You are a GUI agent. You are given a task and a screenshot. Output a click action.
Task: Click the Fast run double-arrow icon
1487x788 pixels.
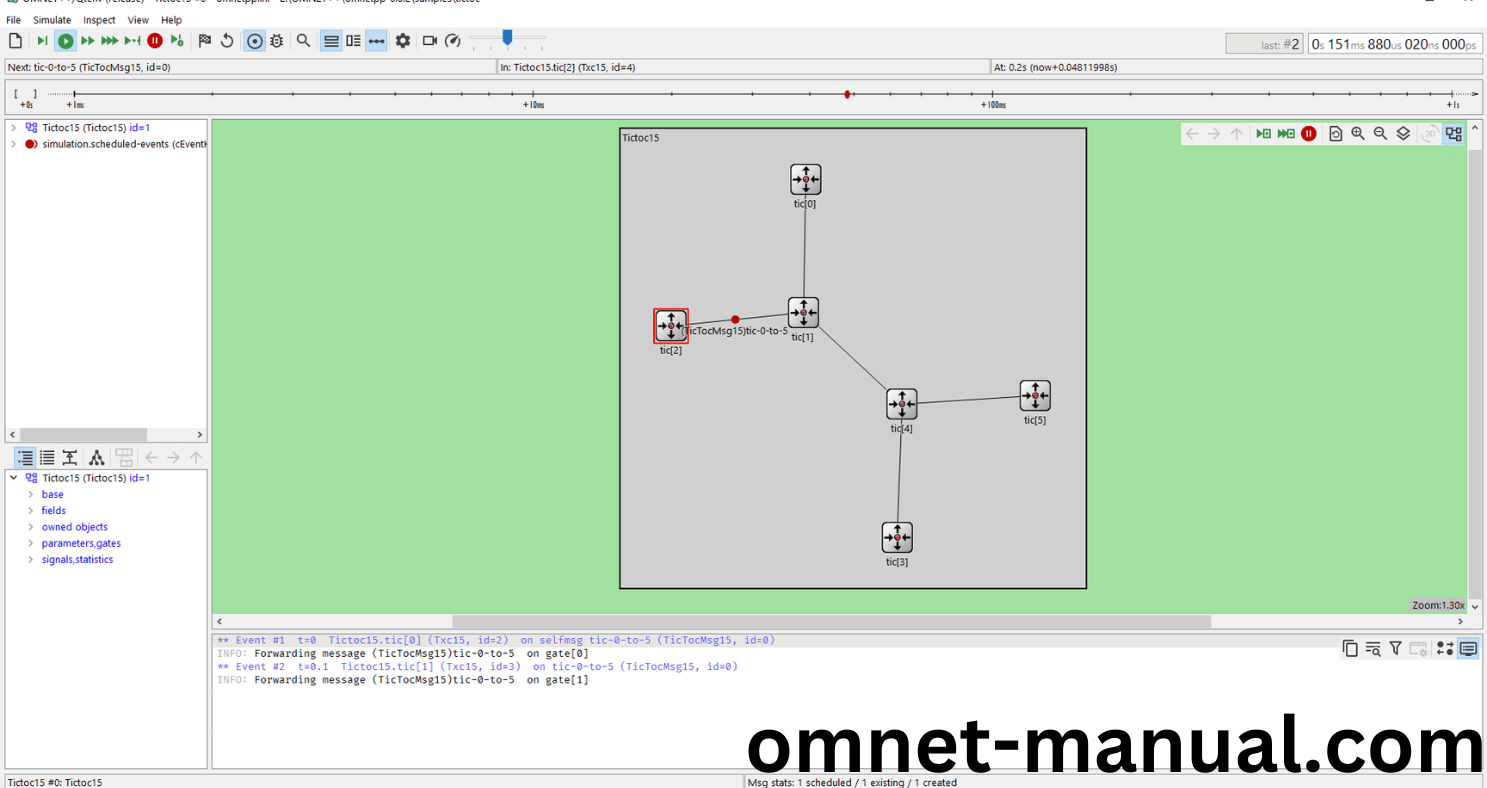coord(88,41)
